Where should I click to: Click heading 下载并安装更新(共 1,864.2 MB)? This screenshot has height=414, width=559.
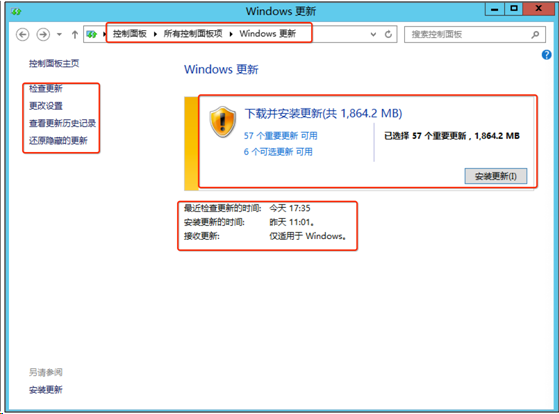323,113
